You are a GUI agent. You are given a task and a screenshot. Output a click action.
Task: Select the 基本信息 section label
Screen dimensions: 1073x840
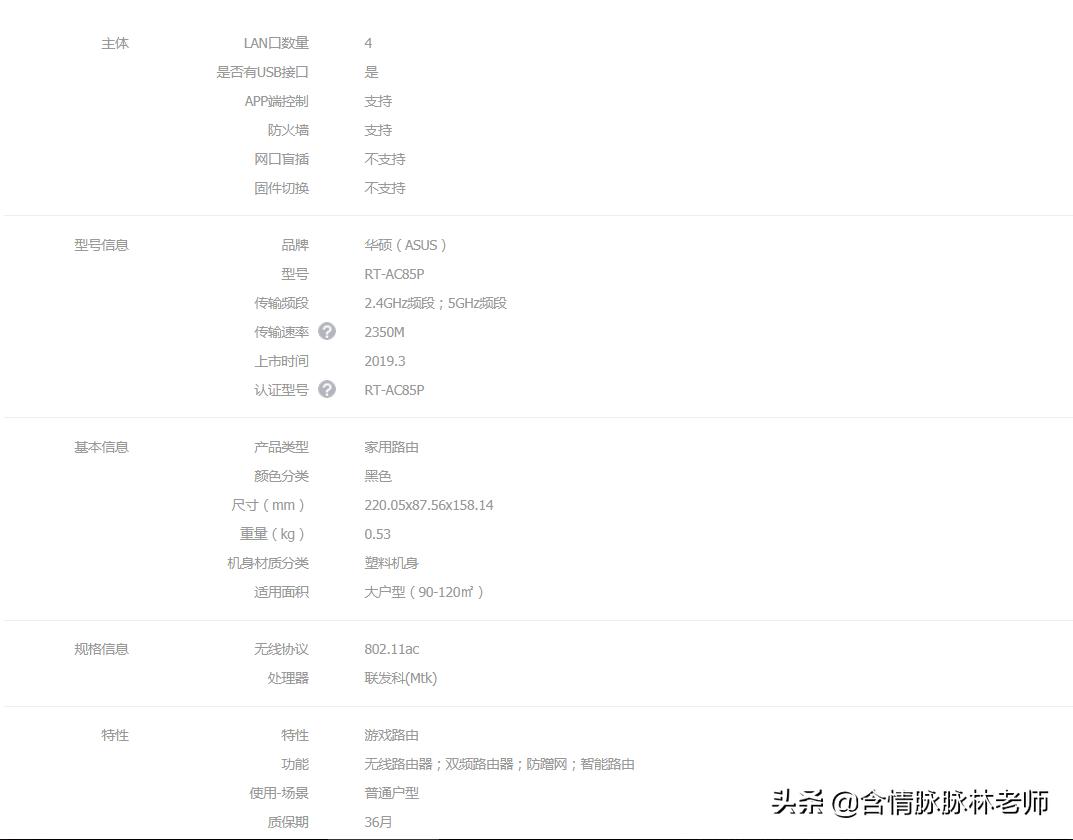coord(101,447)
